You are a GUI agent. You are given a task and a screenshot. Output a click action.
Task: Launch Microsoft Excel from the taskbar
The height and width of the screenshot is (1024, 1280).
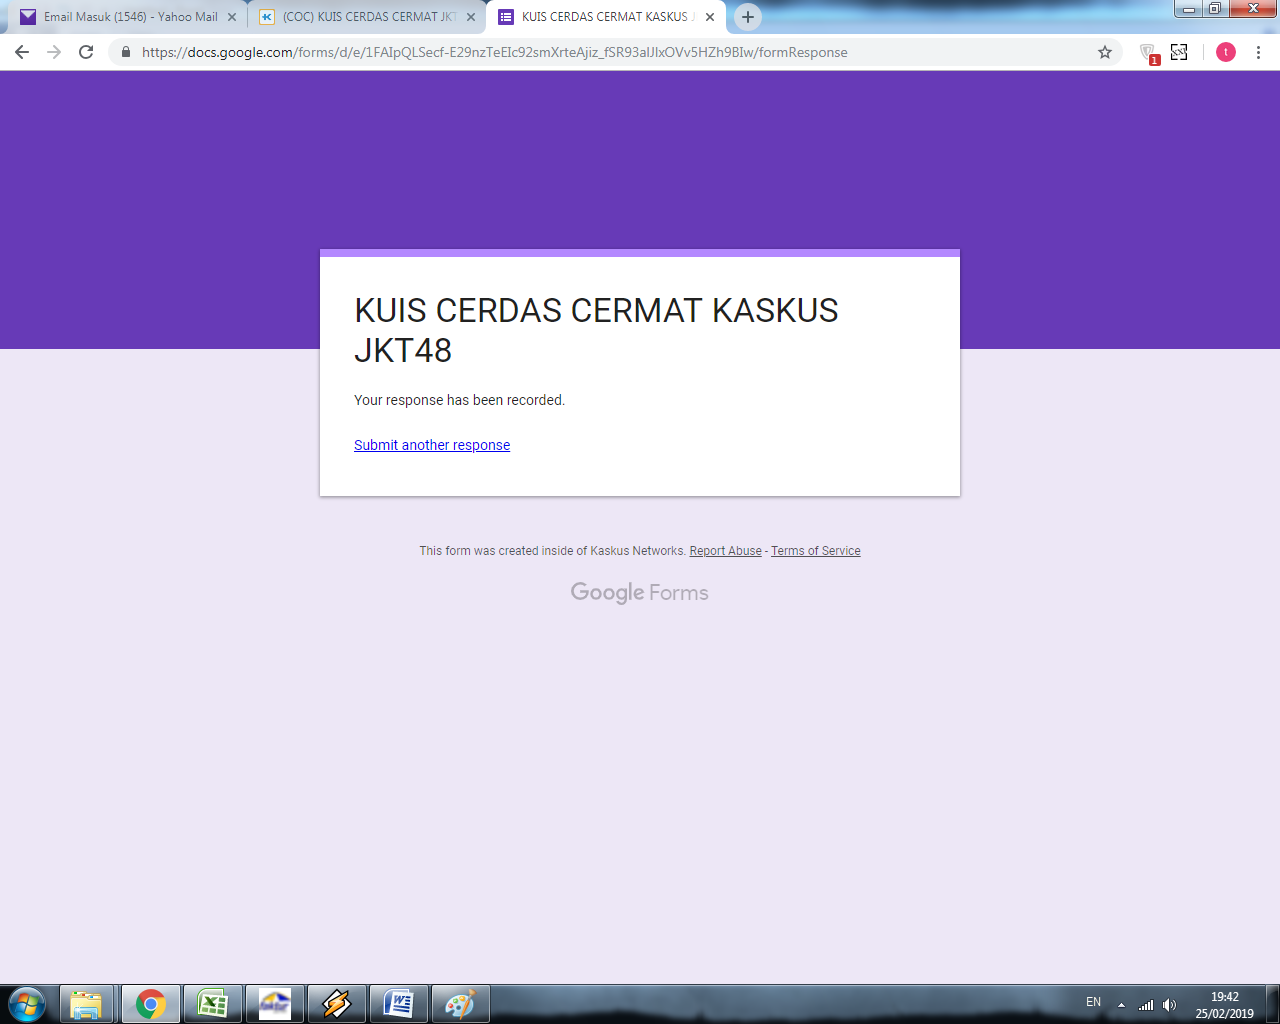(213, 1002)
